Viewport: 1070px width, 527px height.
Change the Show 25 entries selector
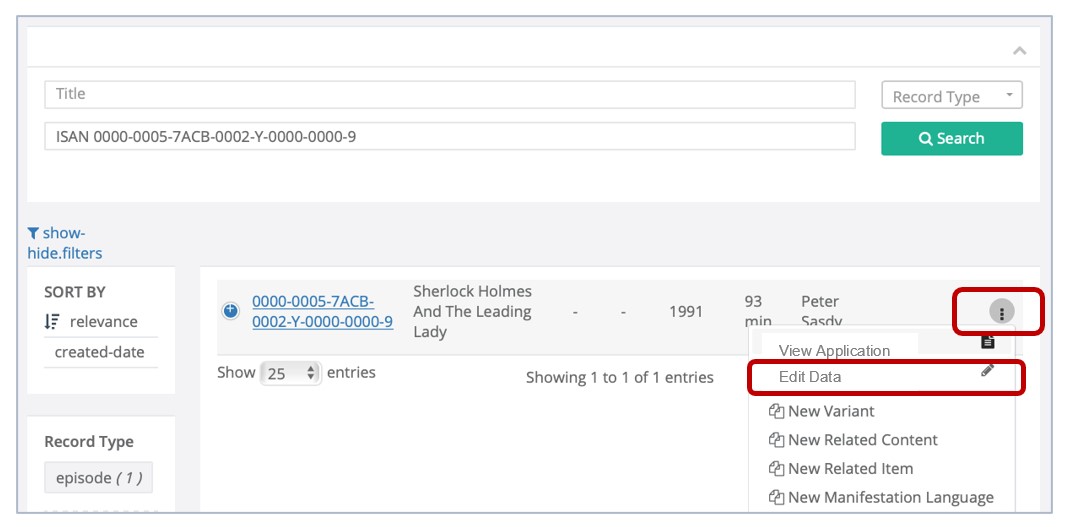click(x=291, y=373)
